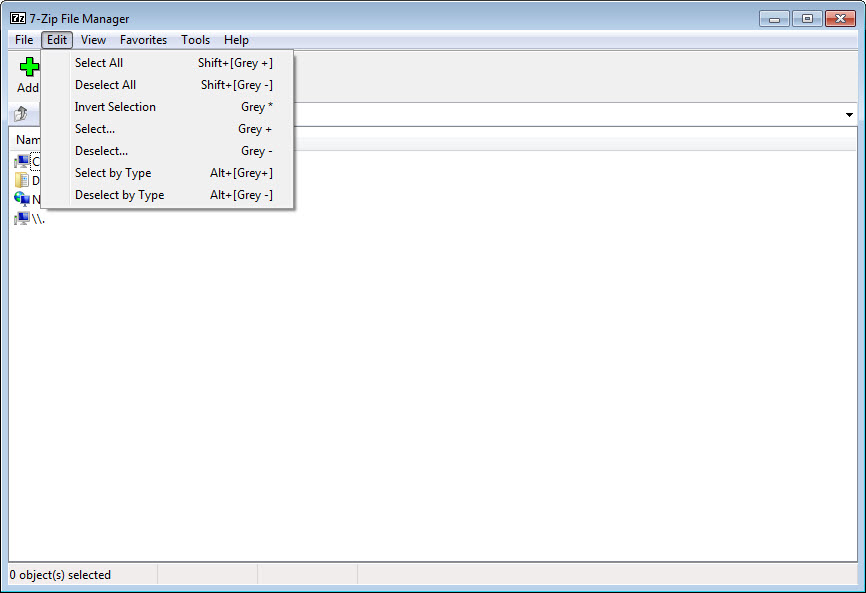Image resolution: width=866 pixels, height=593 pixels.
Task: Maximize the 7-Zip File Manager window
Action: pyautogui.click(x=807, y=19)
